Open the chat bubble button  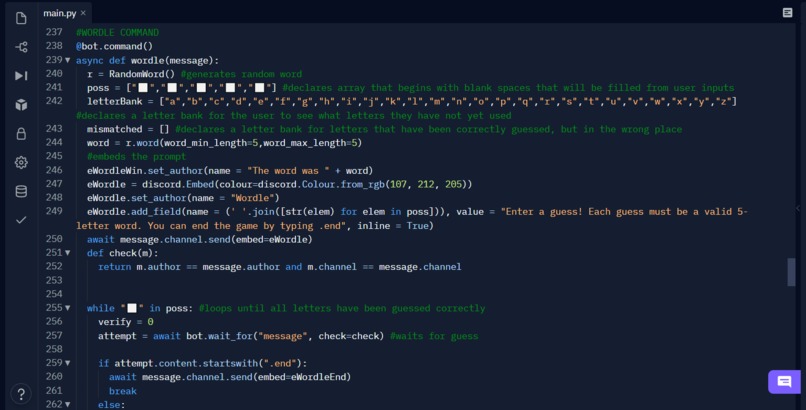(x=784, y=382)
